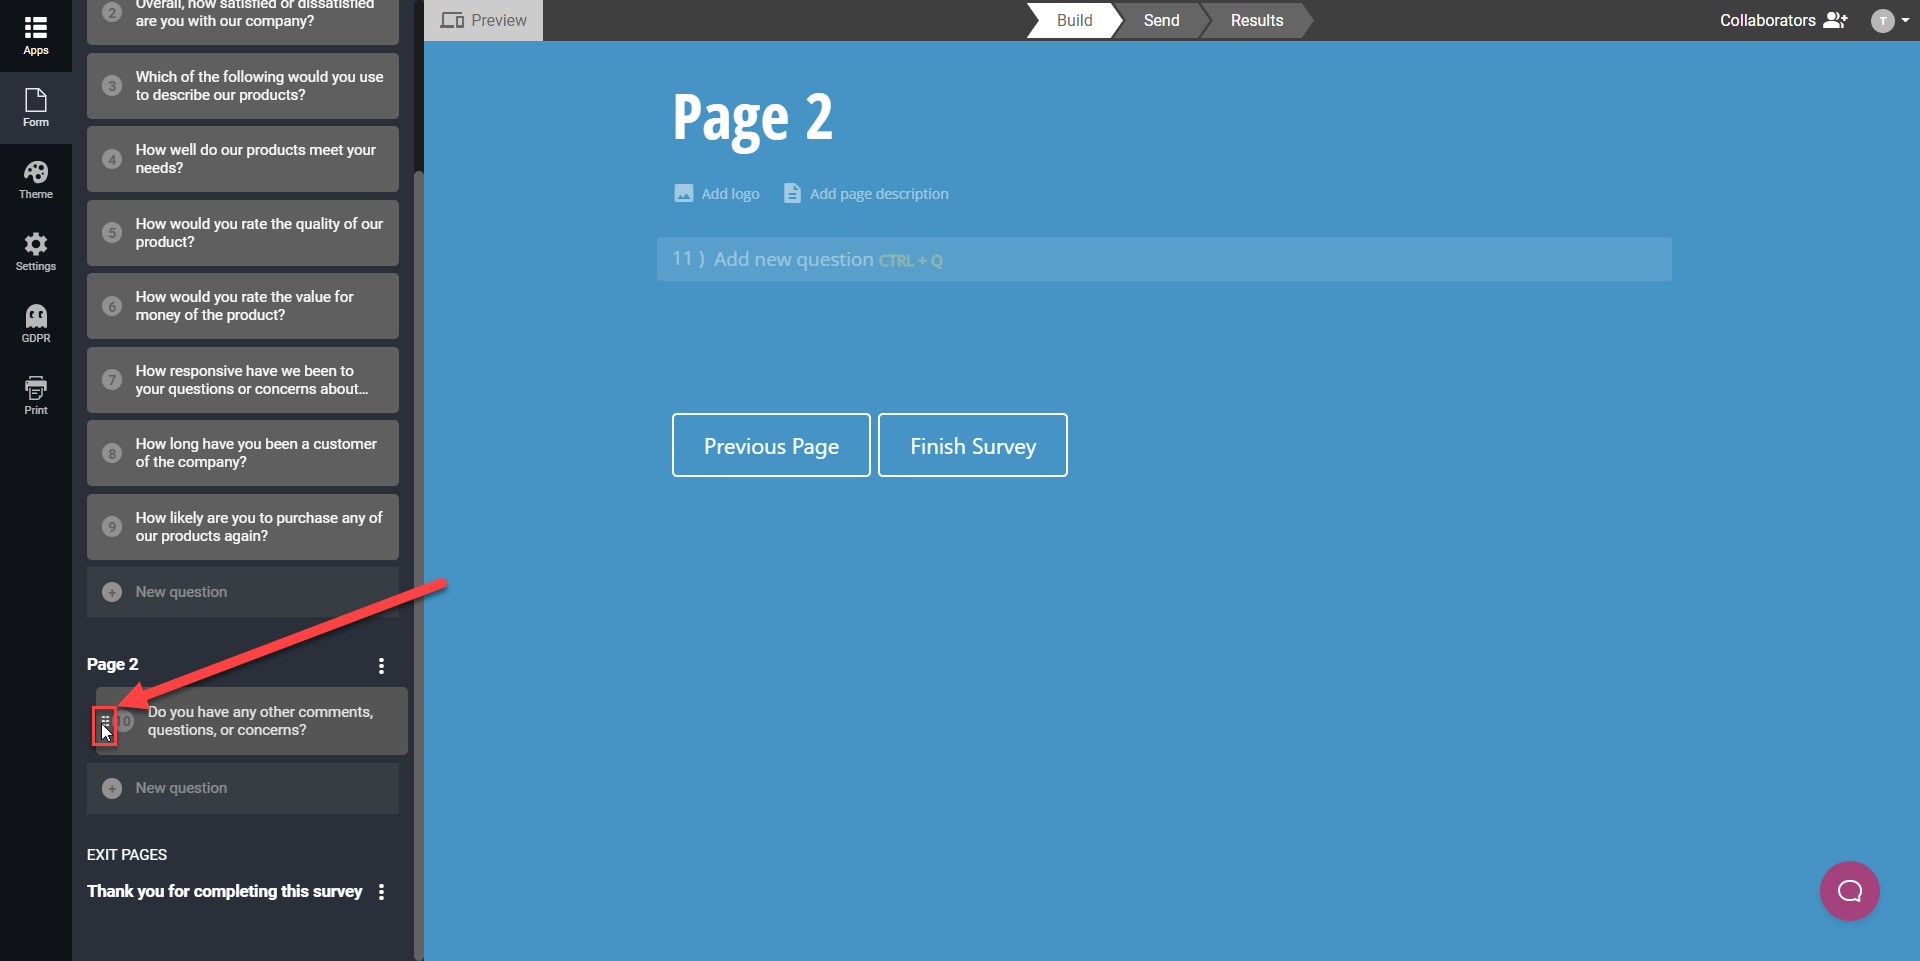This screenshot has width=1920, height=961.
Task: Select the Form sidebar icon
Action: click(x=36, y=107)
